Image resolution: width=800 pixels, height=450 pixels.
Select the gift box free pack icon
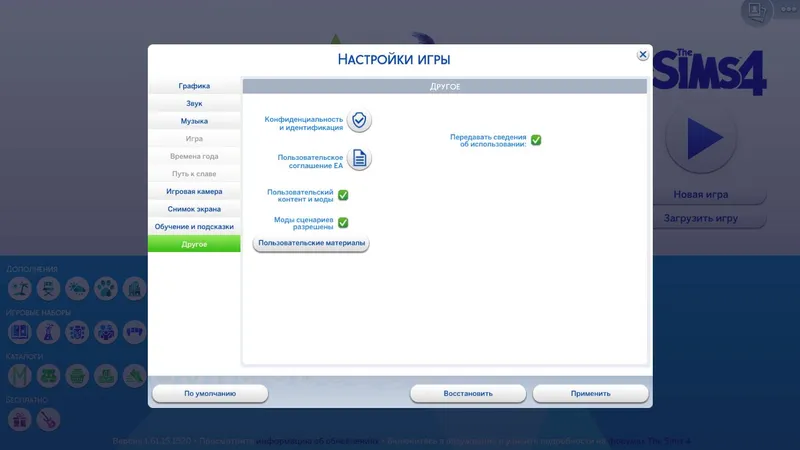[x=20, y=420]
